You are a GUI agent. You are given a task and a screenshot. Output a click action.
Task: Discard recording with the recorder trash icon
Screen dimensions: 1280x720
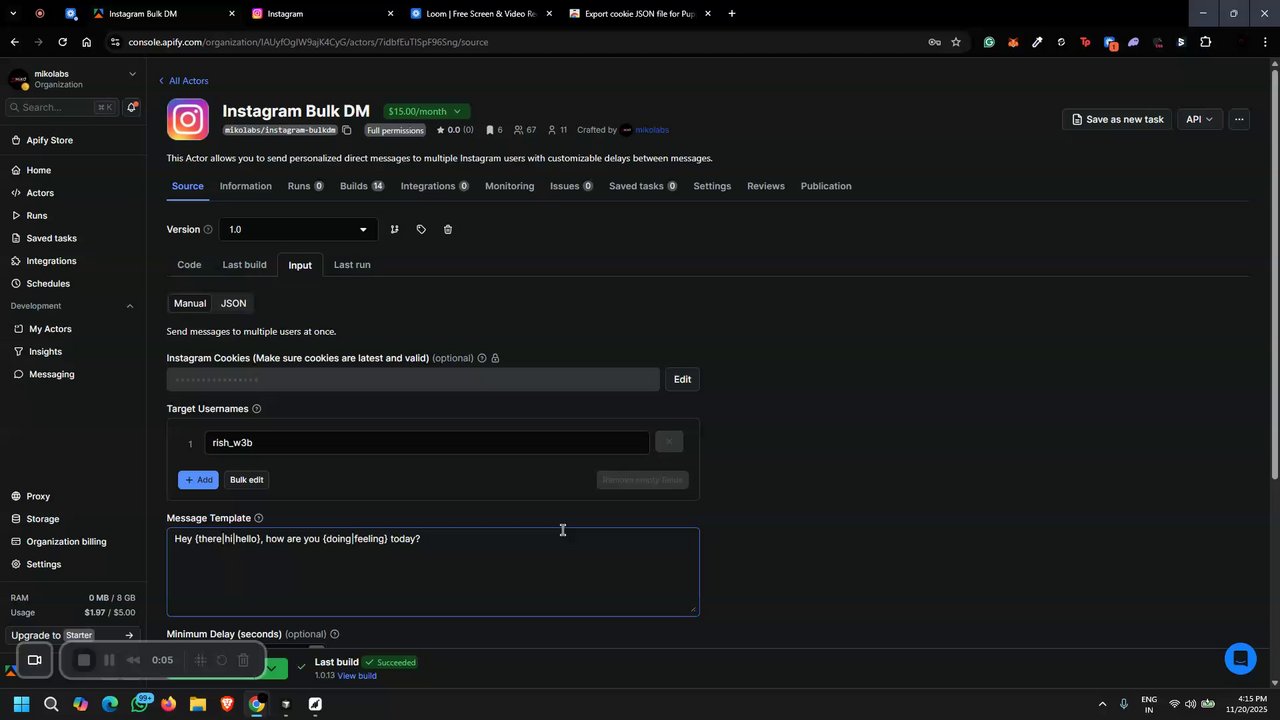click(x=243, y=660)
